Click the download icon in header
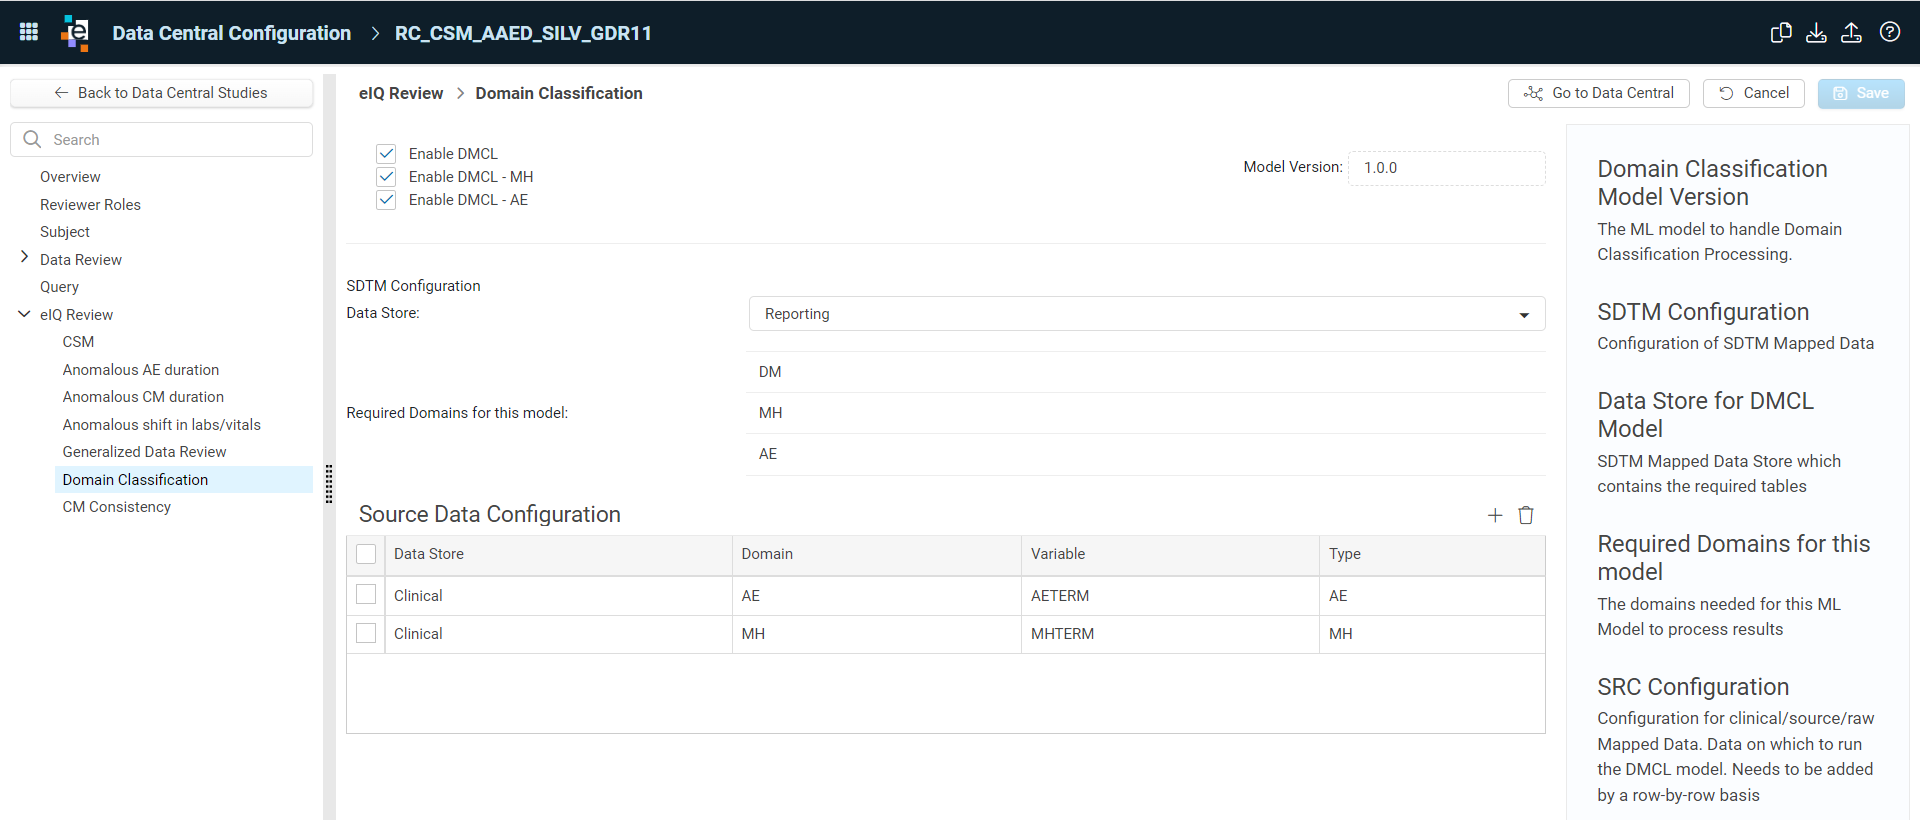The width and height of the screenshot is (1920, 820). point(1816,32)
